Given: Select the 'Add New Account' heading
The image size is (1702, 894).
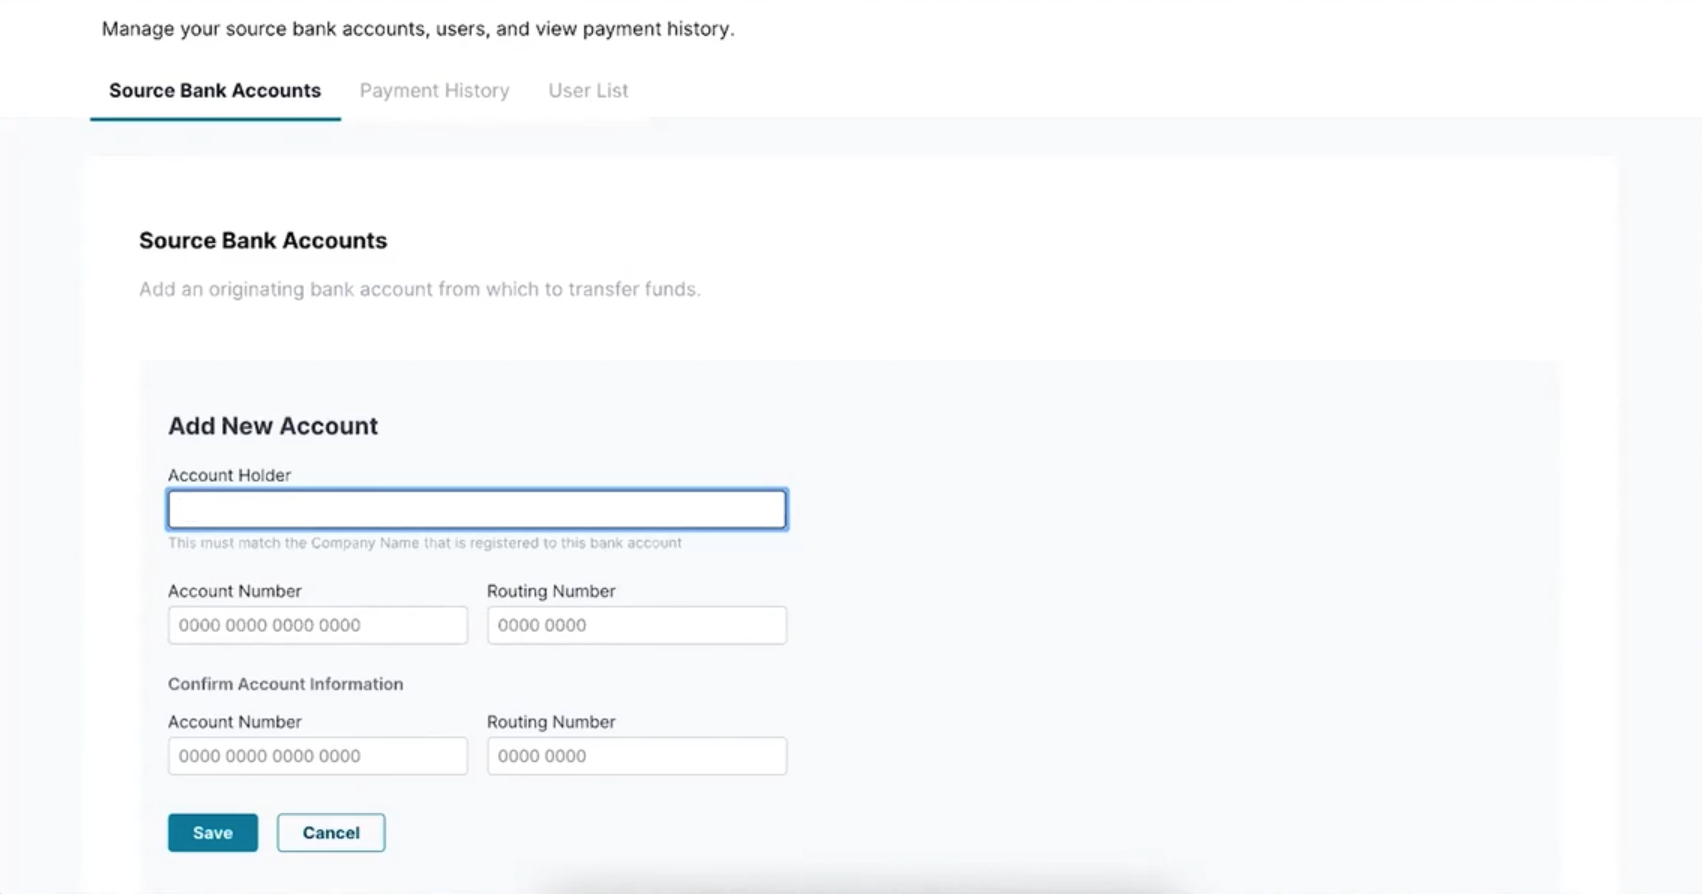Looking at the screenshot, I should (x=273, y=426).
